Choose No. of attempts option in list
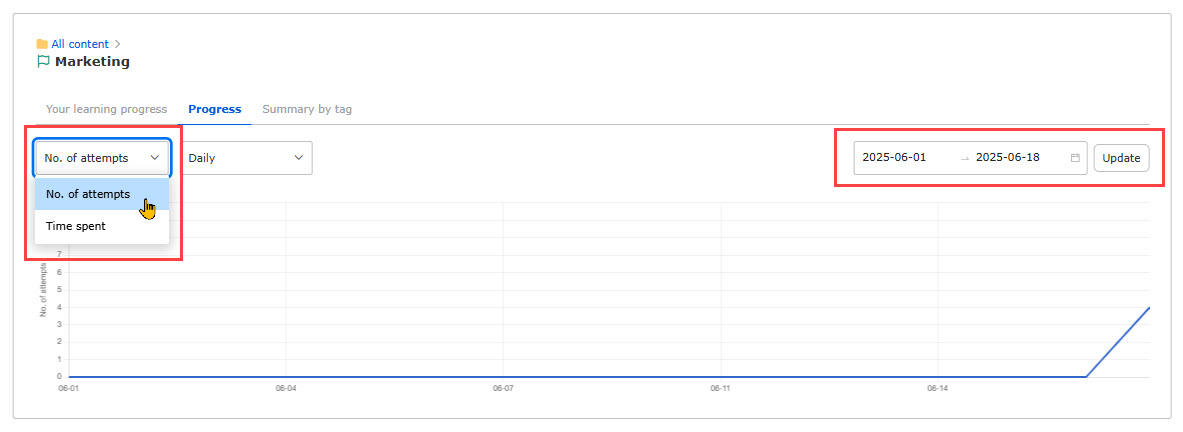 click(88, 194)
